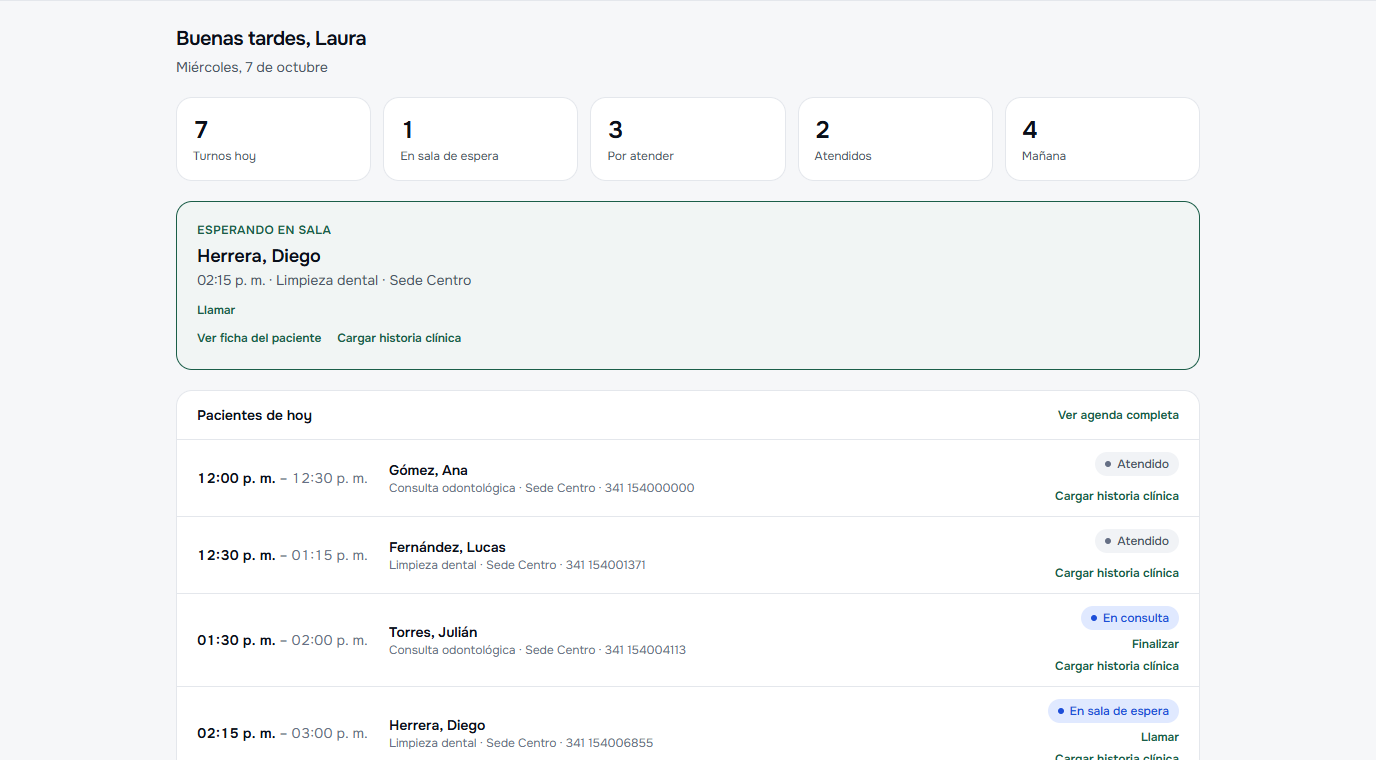Click the Atendido badge for Gómez, Ana
The image size is (1376, 760).
point(1137,464)
